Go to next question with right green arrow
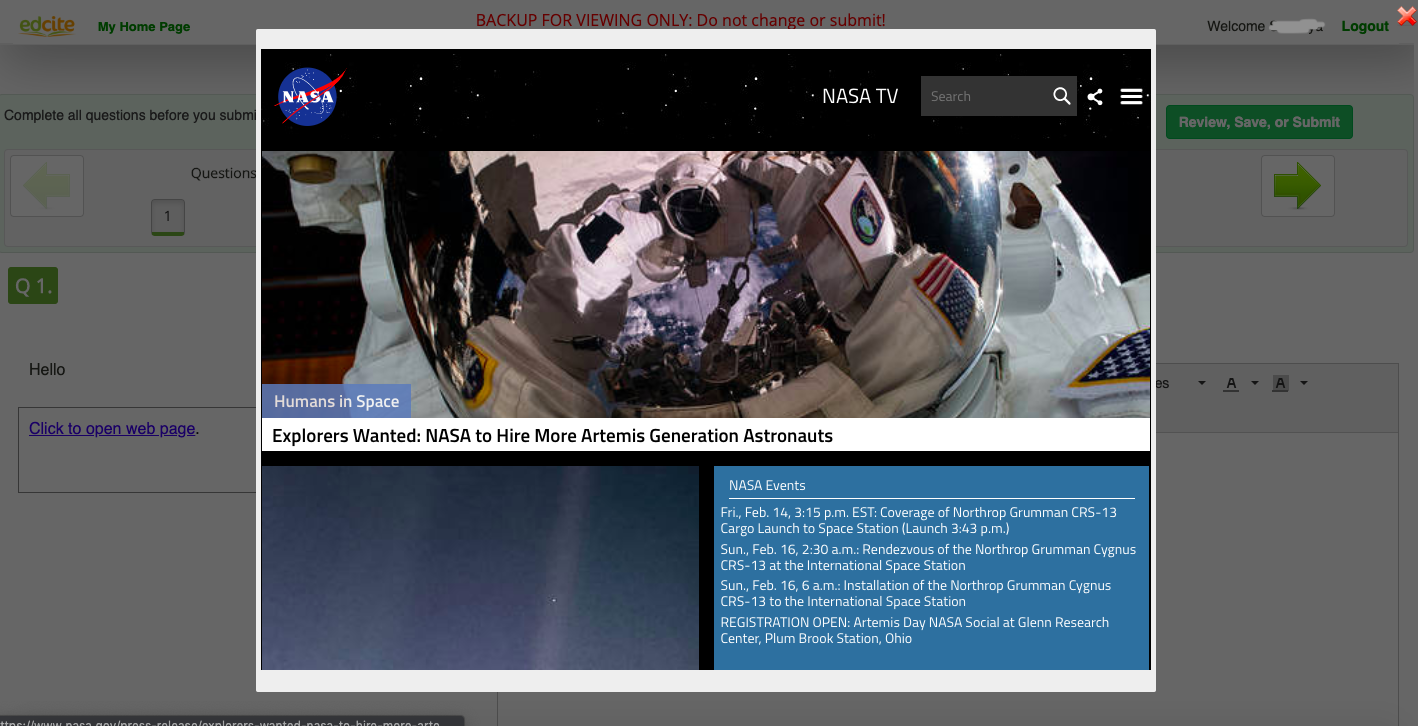This screenshot has height=726, width=1418. coord(1298,186)
